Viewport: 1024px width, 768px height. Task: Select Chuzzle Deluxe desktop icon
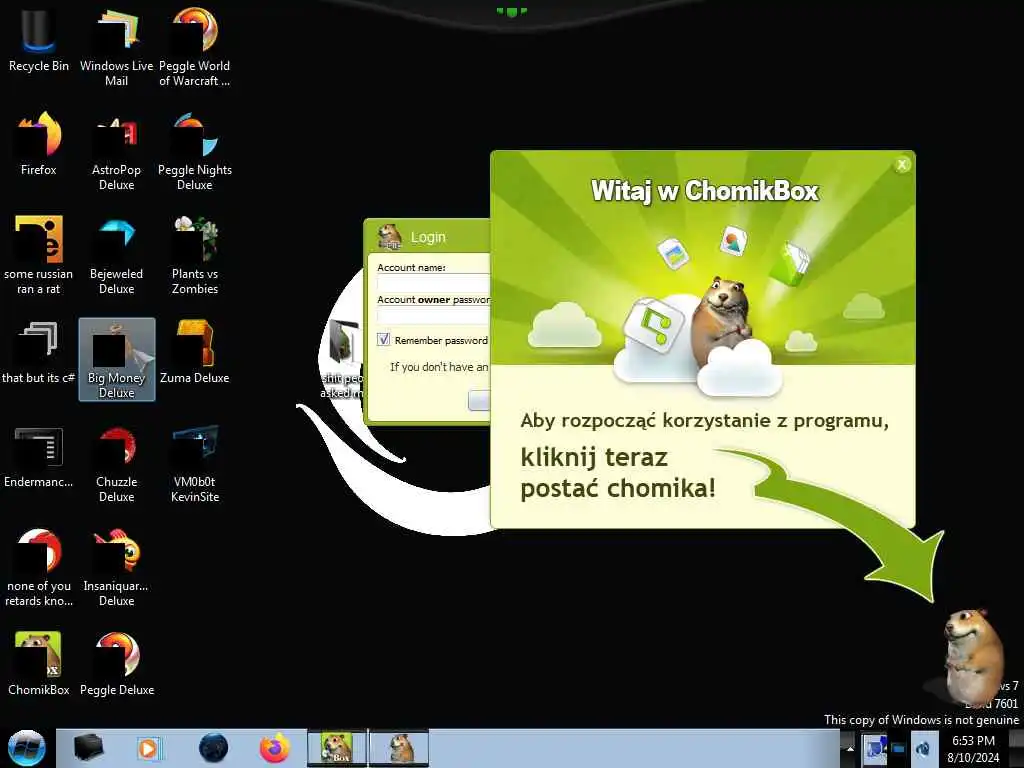[116, 464]
